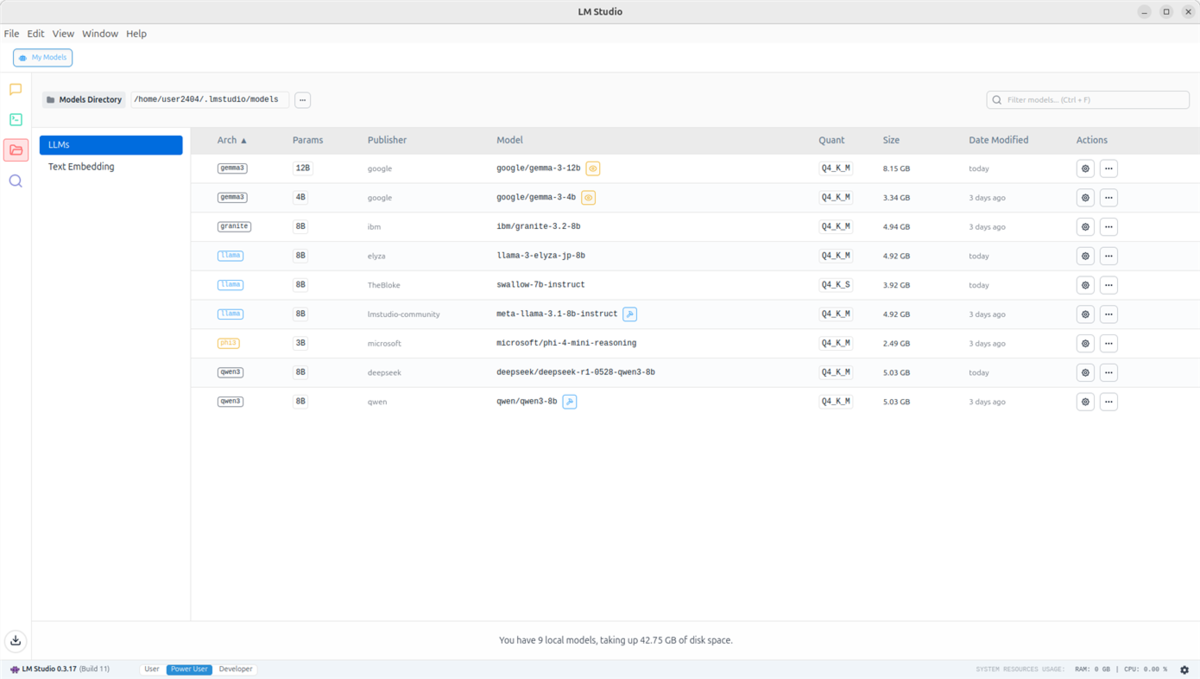Screen dimensions: 1200x679
Task: Focus the Filter models search field
Action: [x=1088, y=100]
